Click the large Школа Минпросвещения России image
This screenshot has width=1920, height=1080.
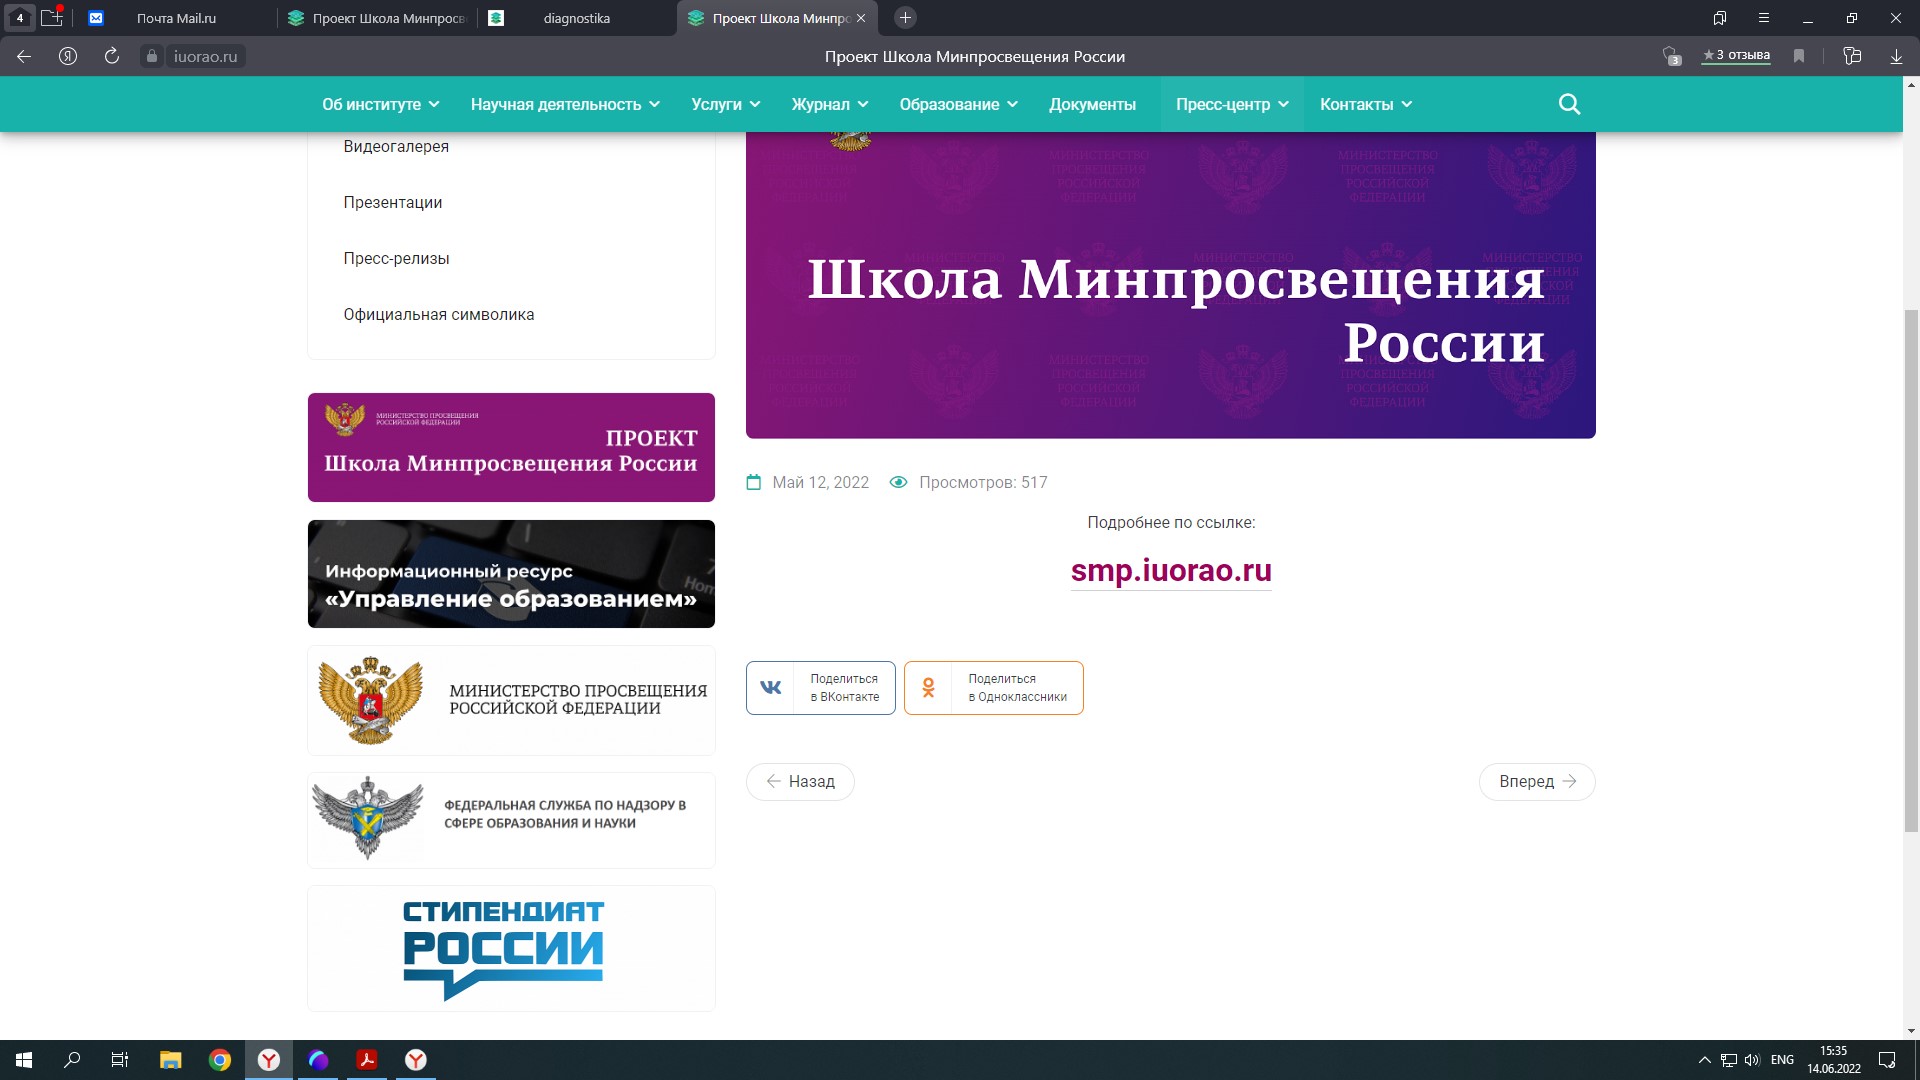click(x=1171, y=285)
